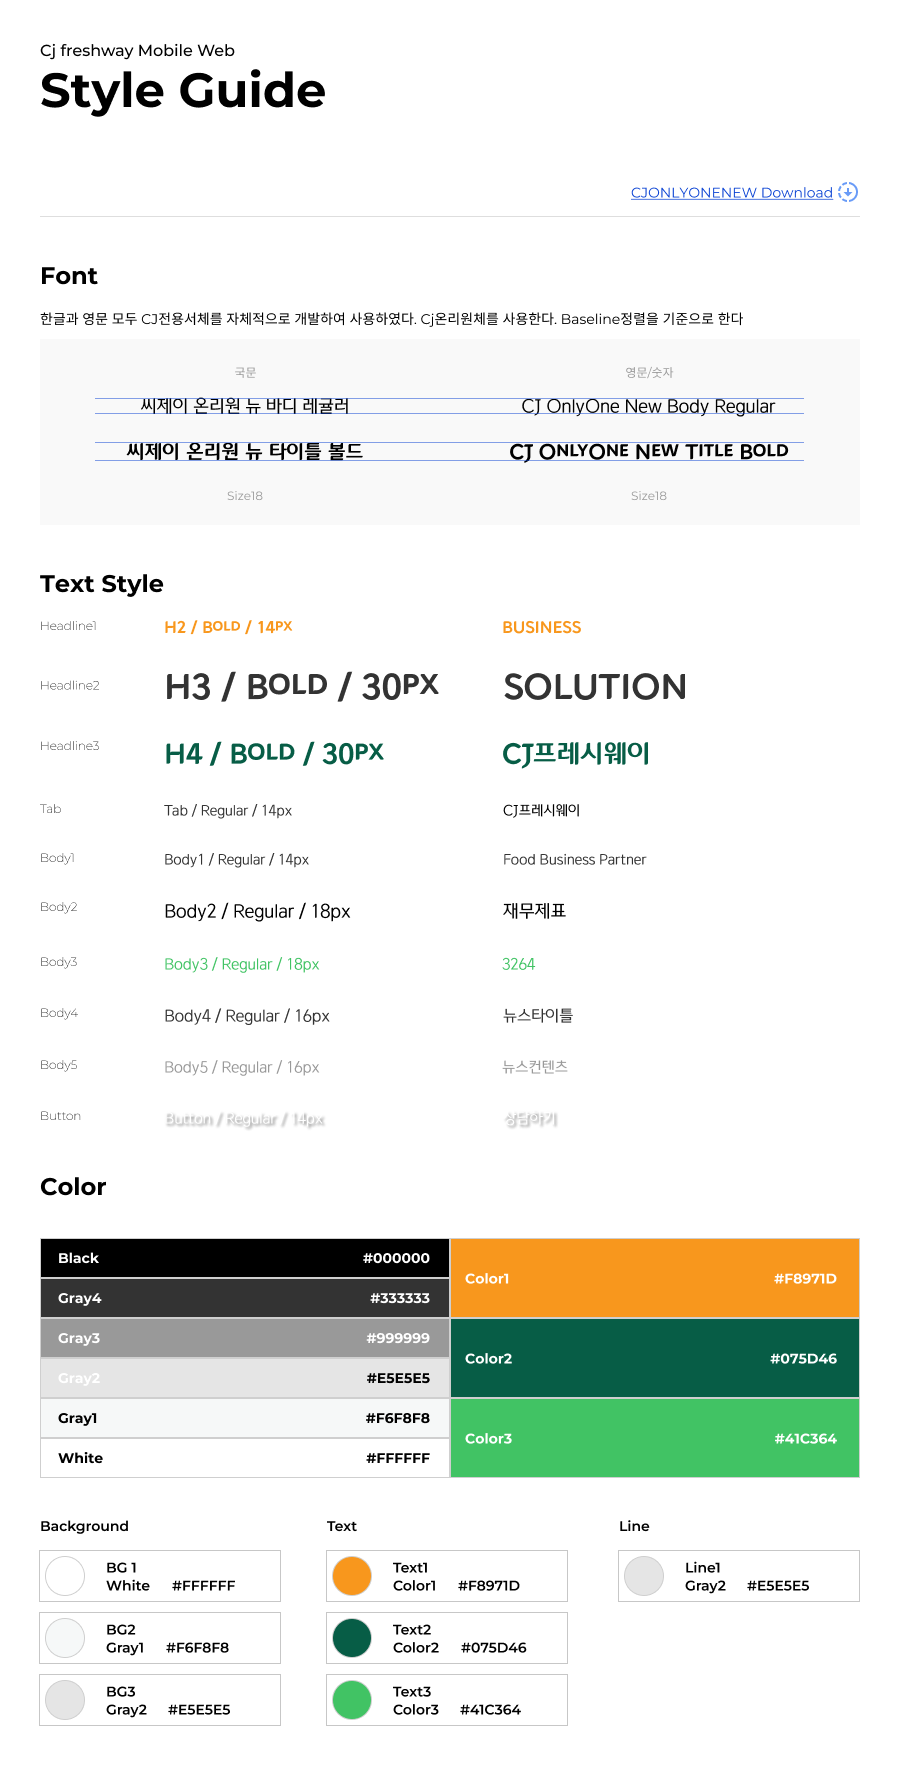This screenshot has width=900, height=1766.
Task: Select the Gray4 #333333 color bar
Action: coord(245,1298)
